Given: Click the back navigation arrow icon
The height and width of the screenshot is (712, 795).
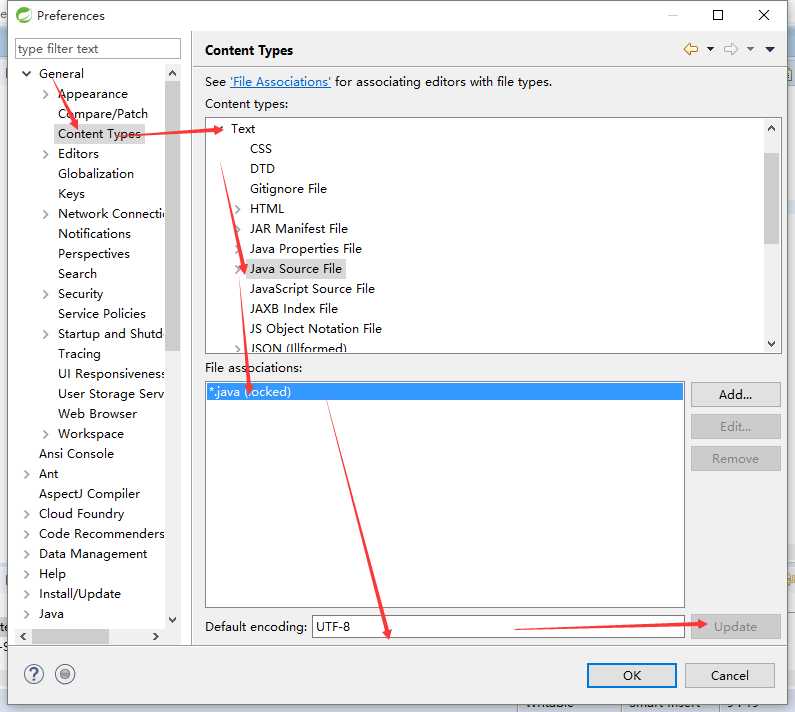Looking at the screenshot, I should tap(690, 49).
